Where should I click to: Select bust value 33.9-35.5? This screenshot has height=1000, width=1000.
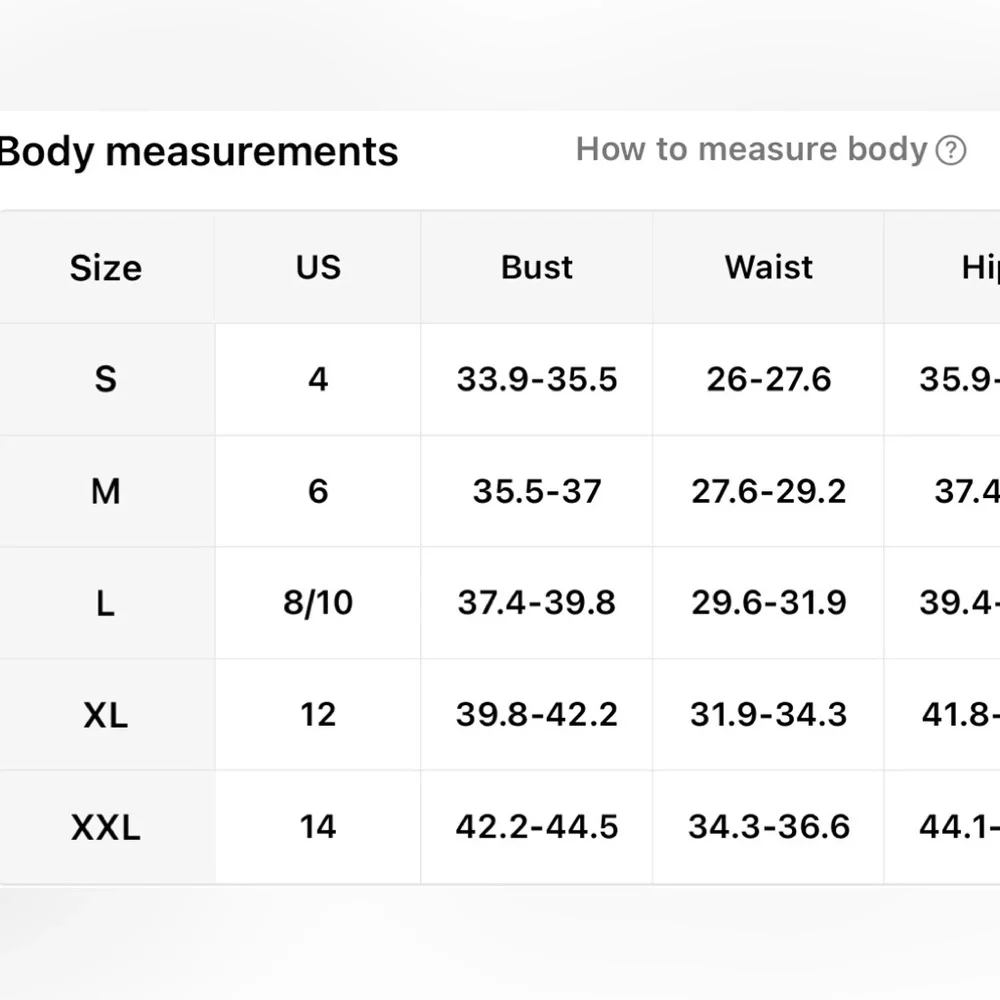click(x=537, y=379)
